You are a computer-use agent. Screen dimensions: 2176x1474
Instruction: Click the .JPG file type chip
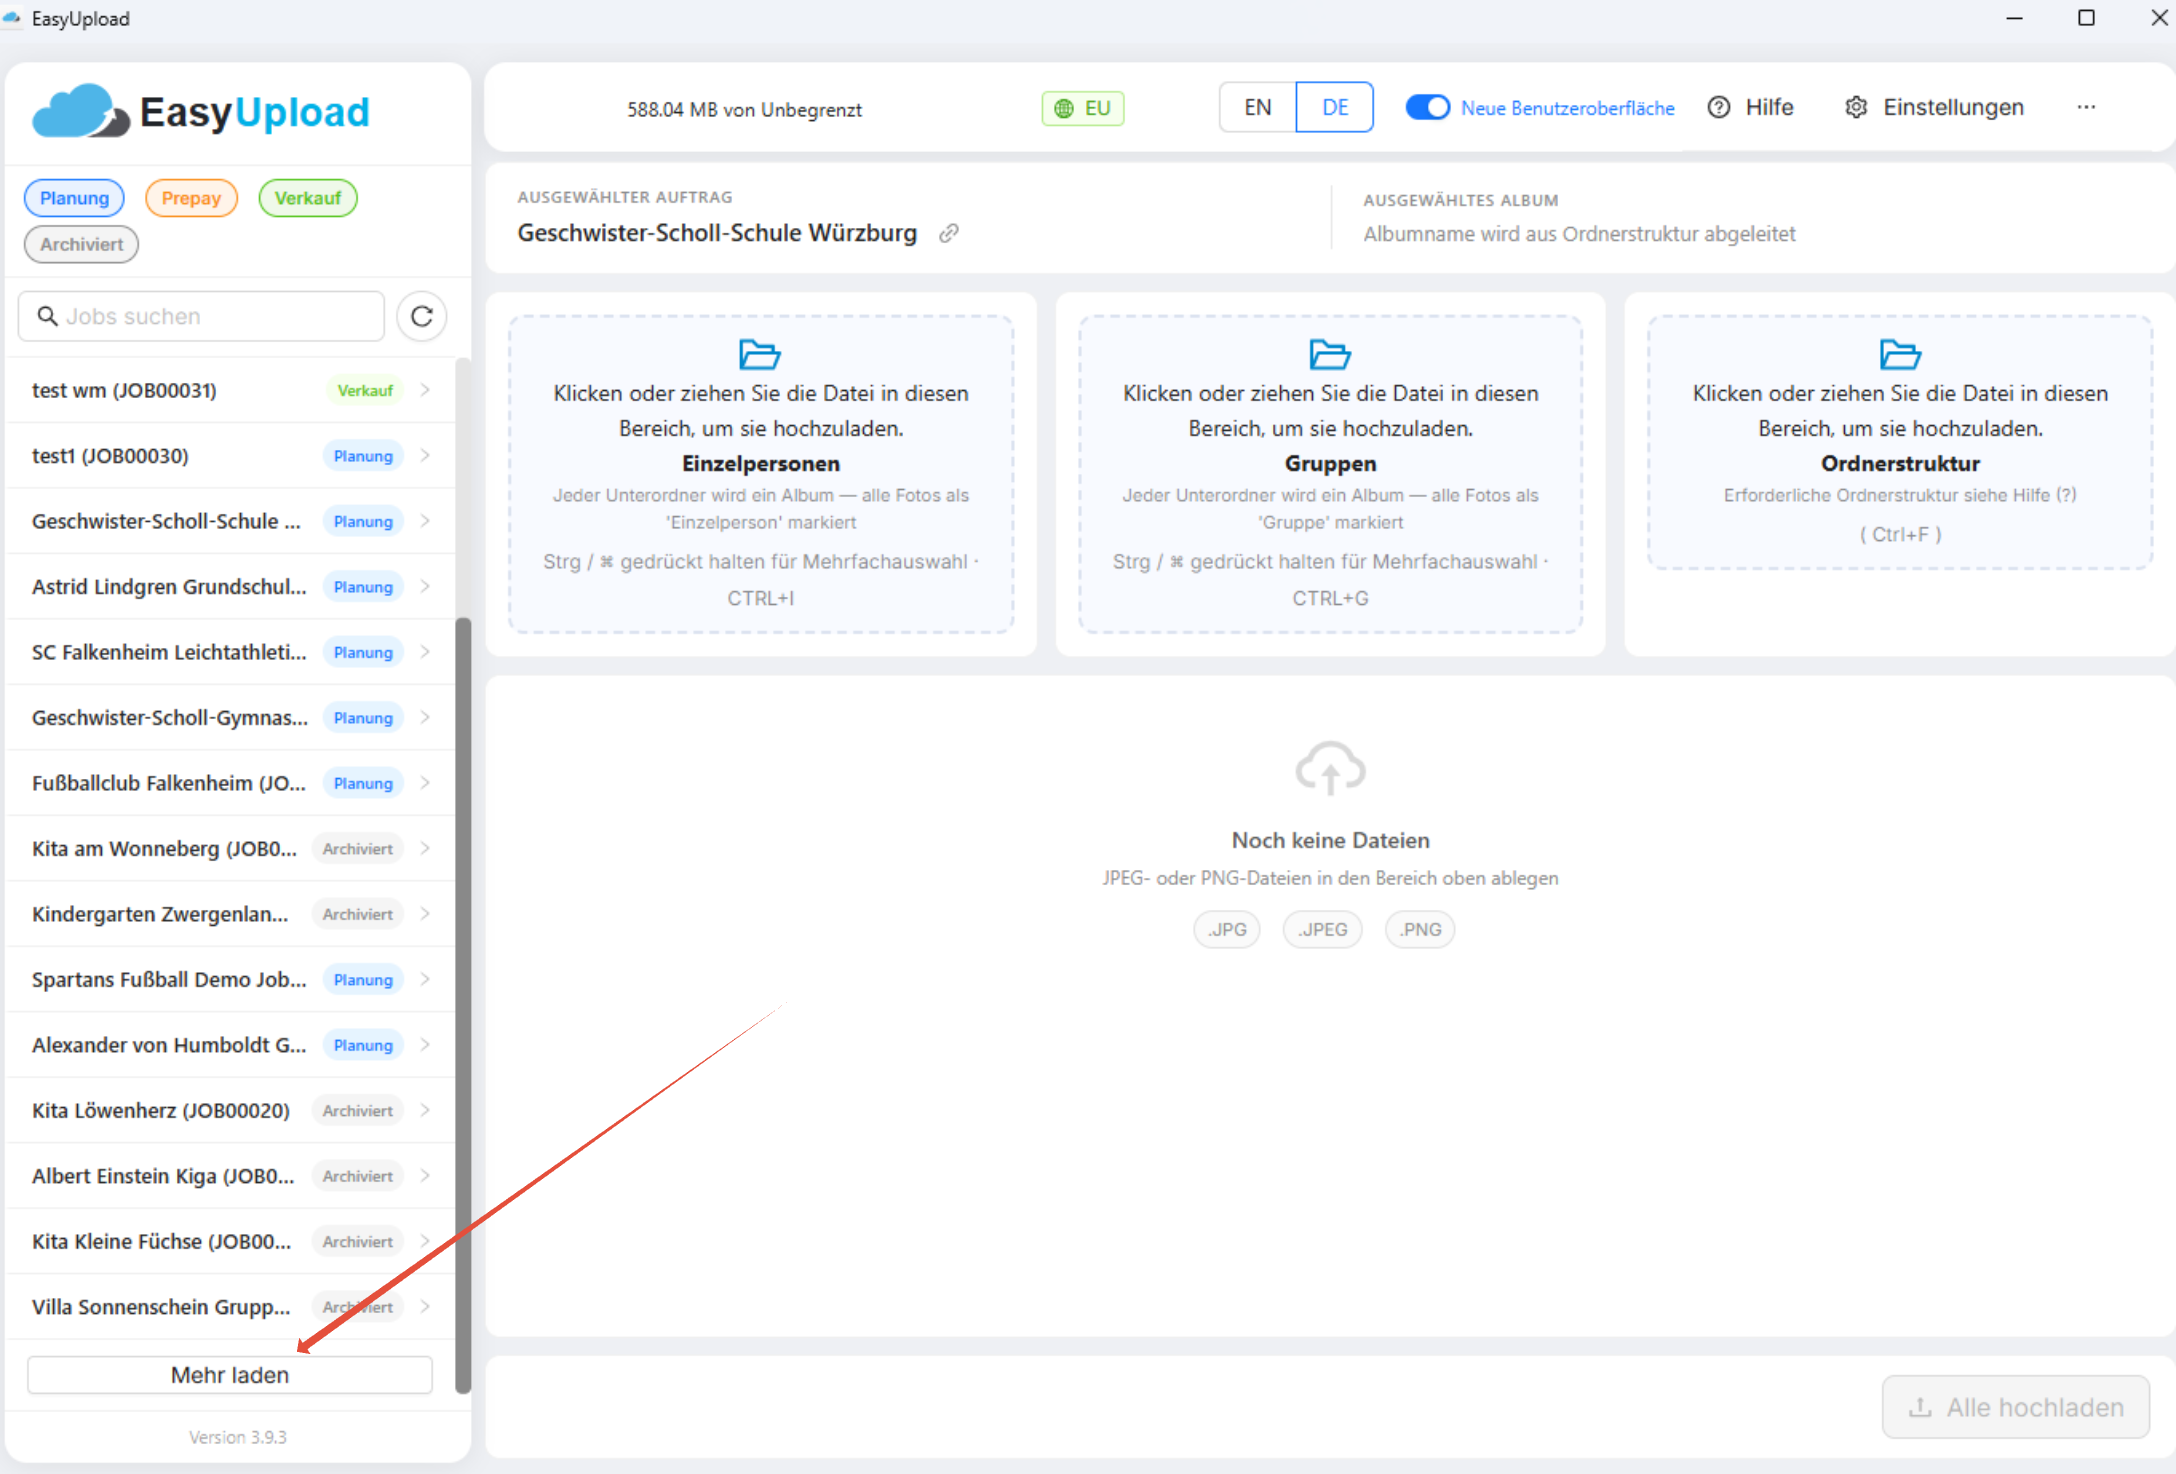pyautogui.click(x=1227, y=929)
